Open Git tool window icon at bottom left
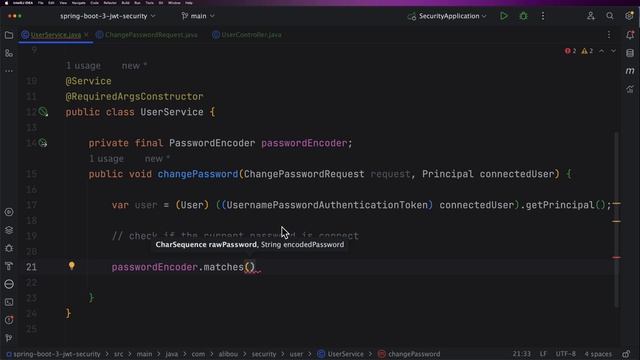The height and width of the screenshot is (360, 640). point(9,338)
